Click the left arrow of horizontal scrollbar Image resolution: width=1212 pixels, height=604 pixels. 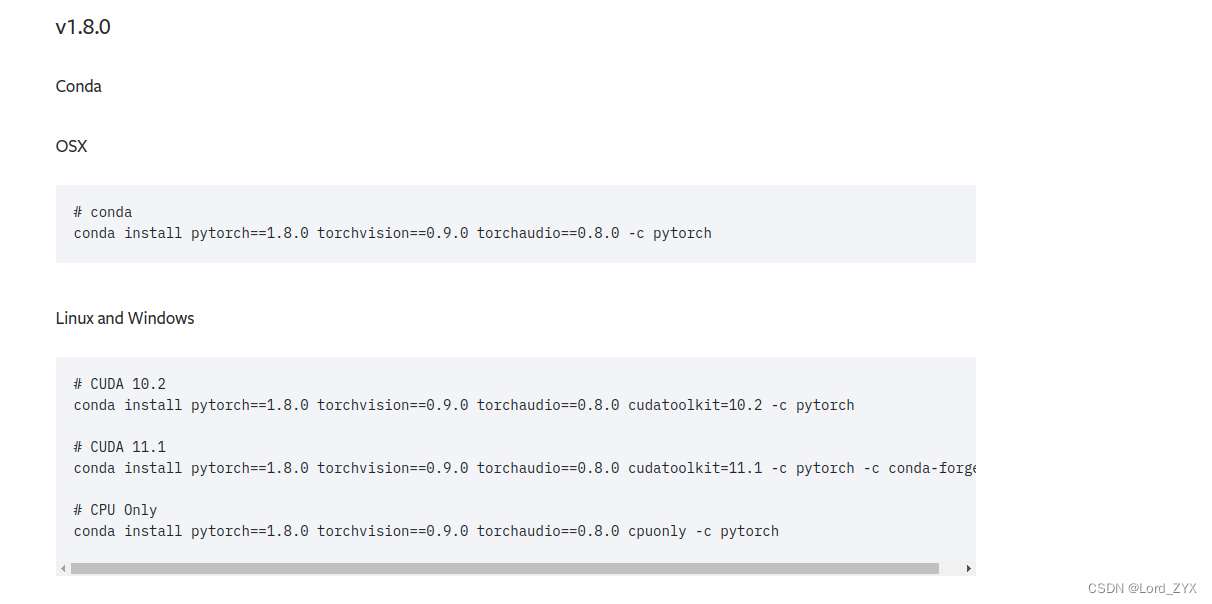pyautogui.click(x=63, y=568)
